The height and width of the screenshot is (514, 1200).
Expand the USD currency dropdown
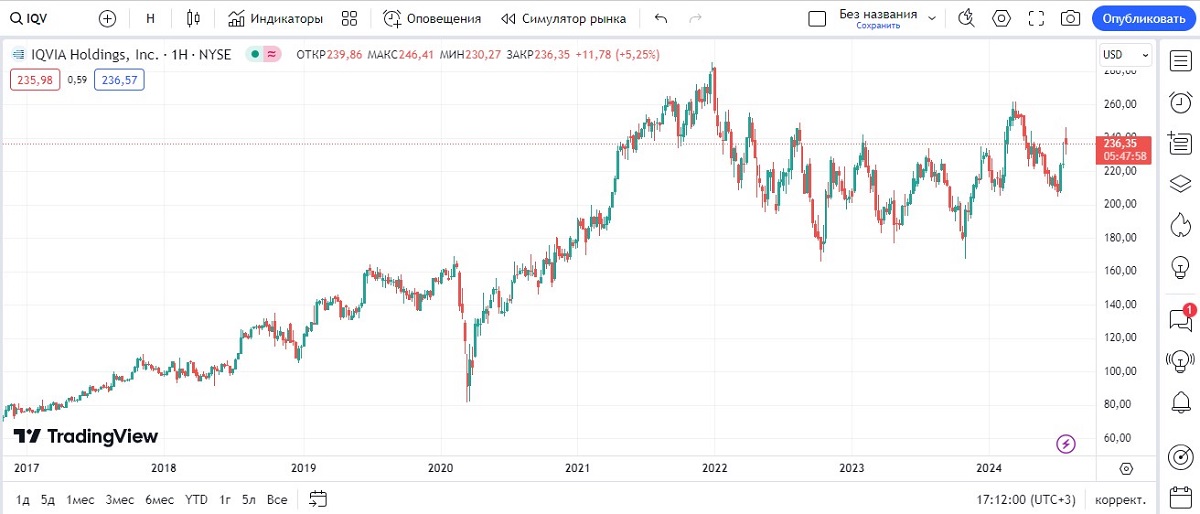pyautogui.click(x=1125, y=54)
